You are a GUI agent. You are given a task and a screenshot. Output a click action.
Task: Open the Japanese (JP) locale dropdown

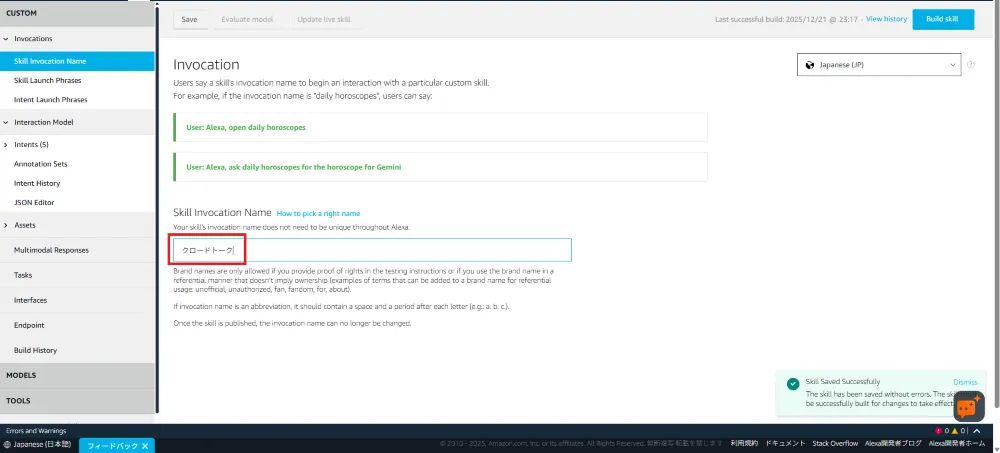click(x=878, y=65)
